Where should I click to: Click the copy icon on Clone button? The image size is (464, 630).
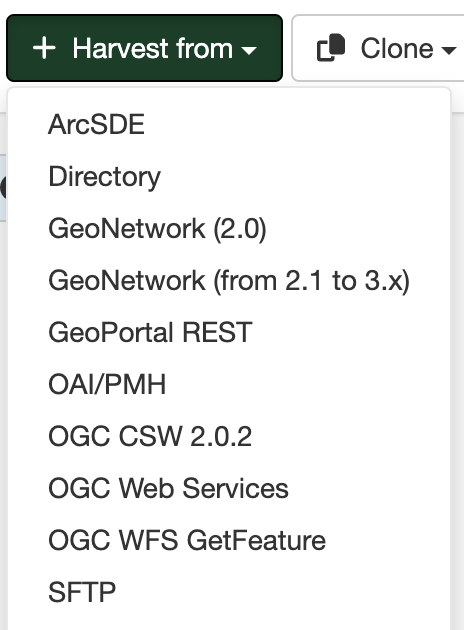331,48
